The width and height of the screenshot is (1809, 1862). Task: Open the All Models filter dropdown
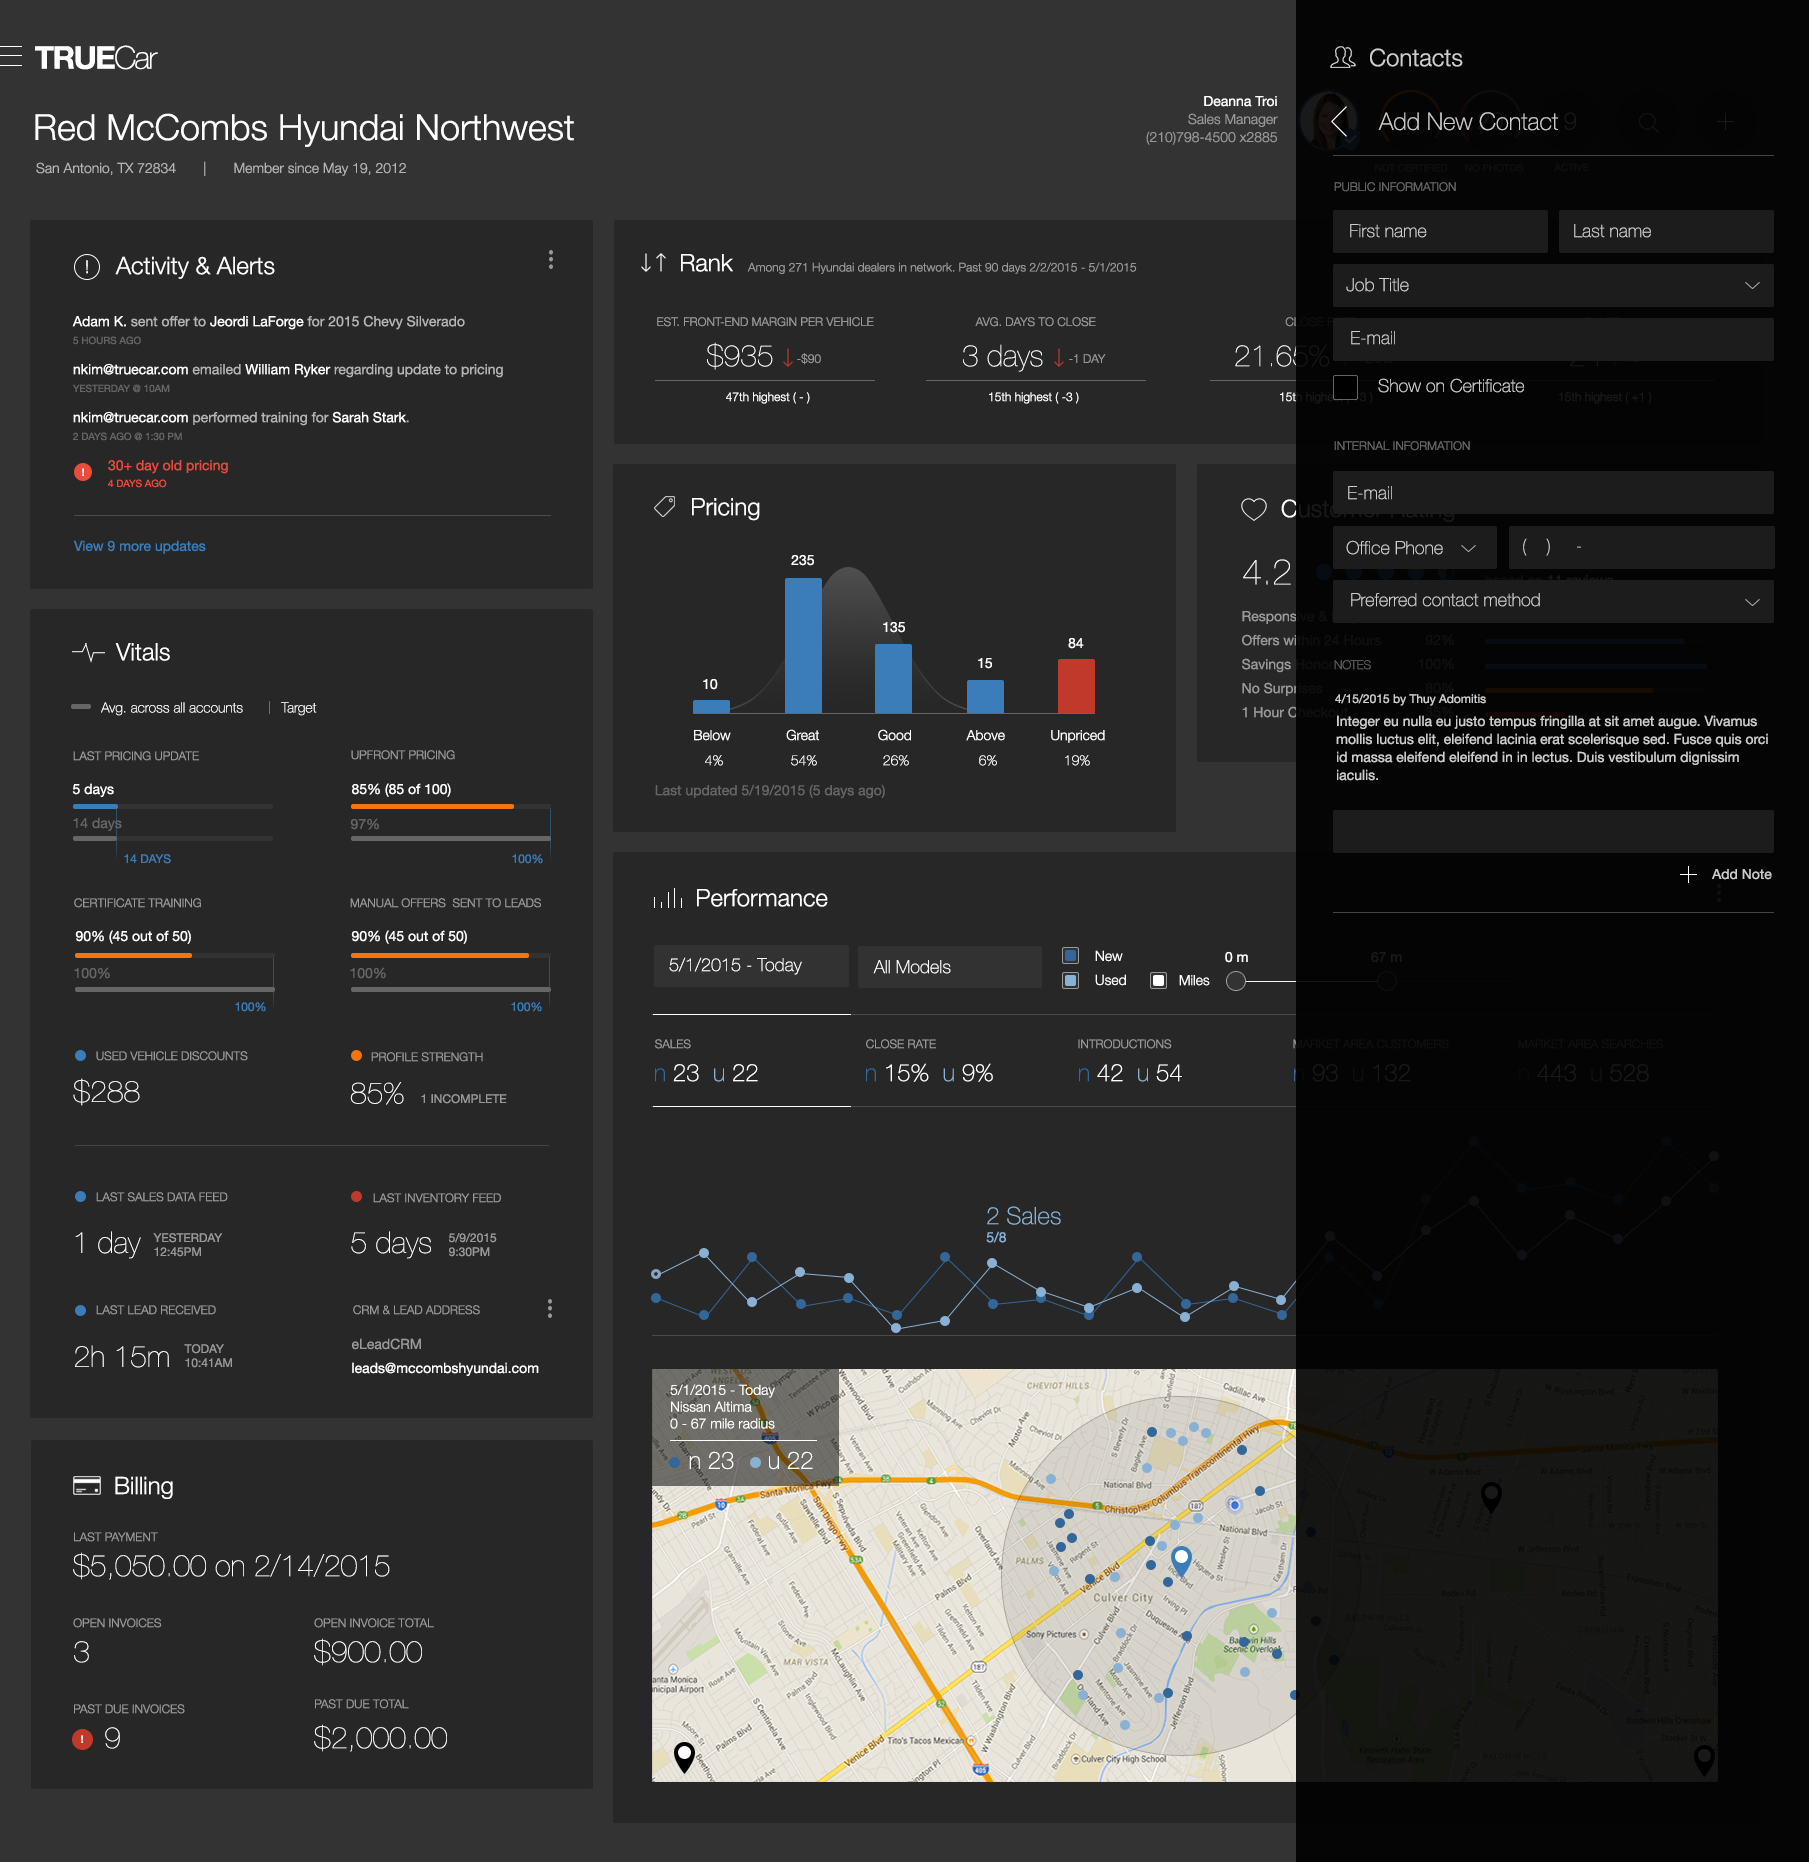[948, 966]
